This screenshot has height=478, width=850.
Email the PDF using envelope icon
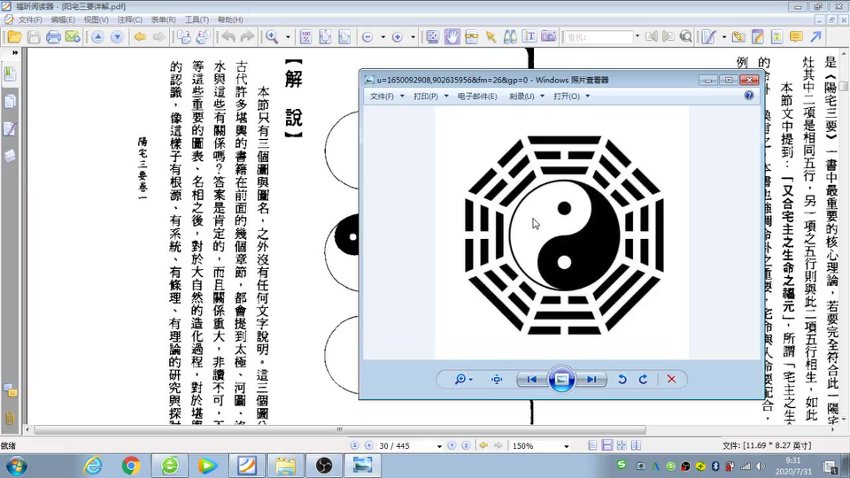(x=72, y=37)
